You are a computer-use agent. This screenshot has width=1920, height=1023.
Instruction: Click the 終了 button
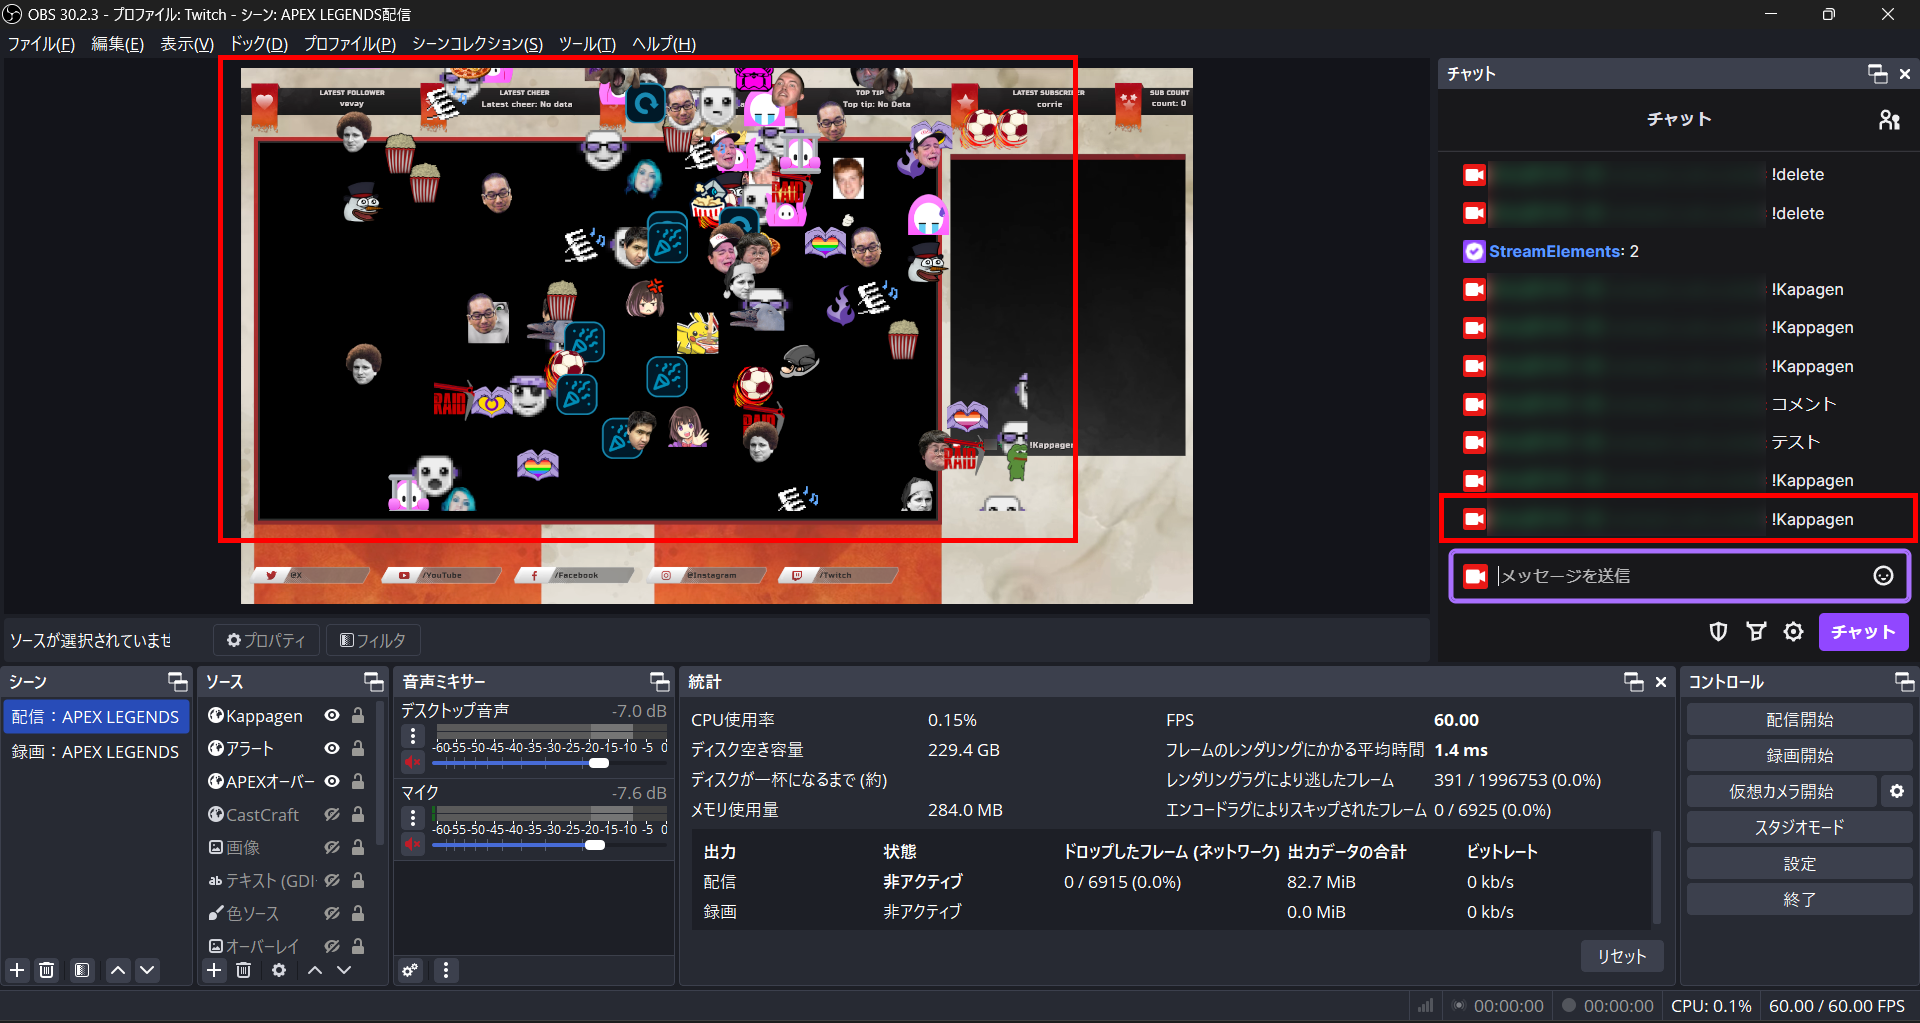[x=1799, y=900]
